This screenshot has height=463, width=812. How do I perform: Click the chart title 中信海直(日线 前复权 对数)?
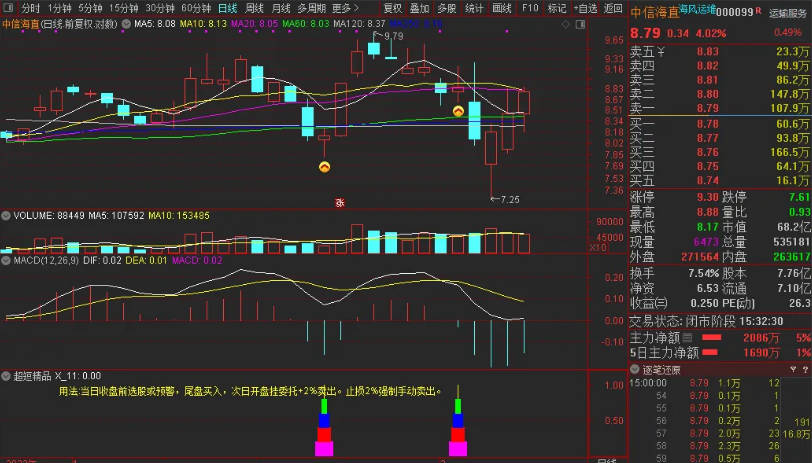tap(60, 24)
